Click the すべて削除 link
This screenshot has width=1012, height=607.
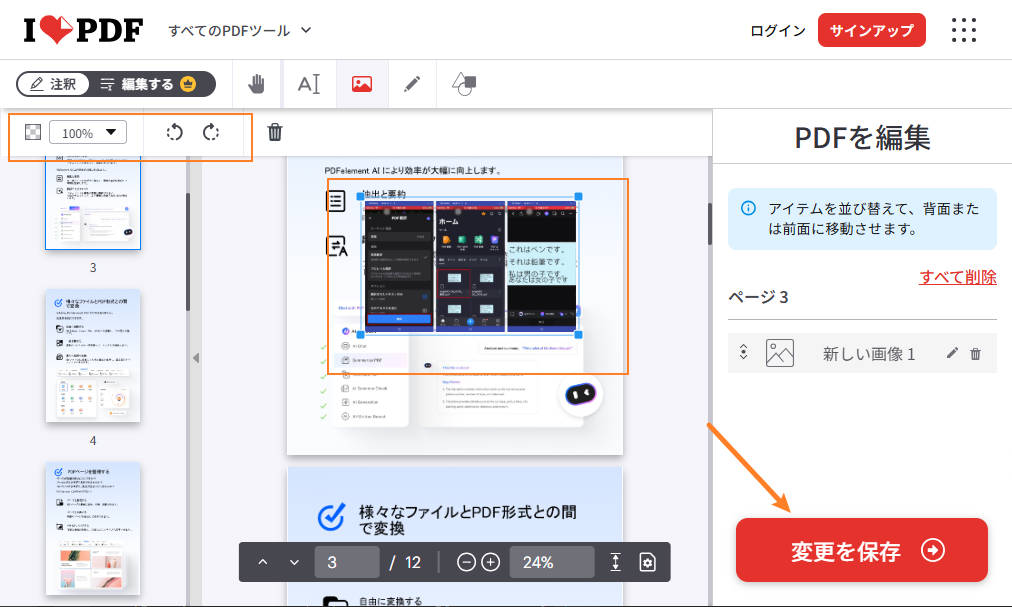click(956, 277)
